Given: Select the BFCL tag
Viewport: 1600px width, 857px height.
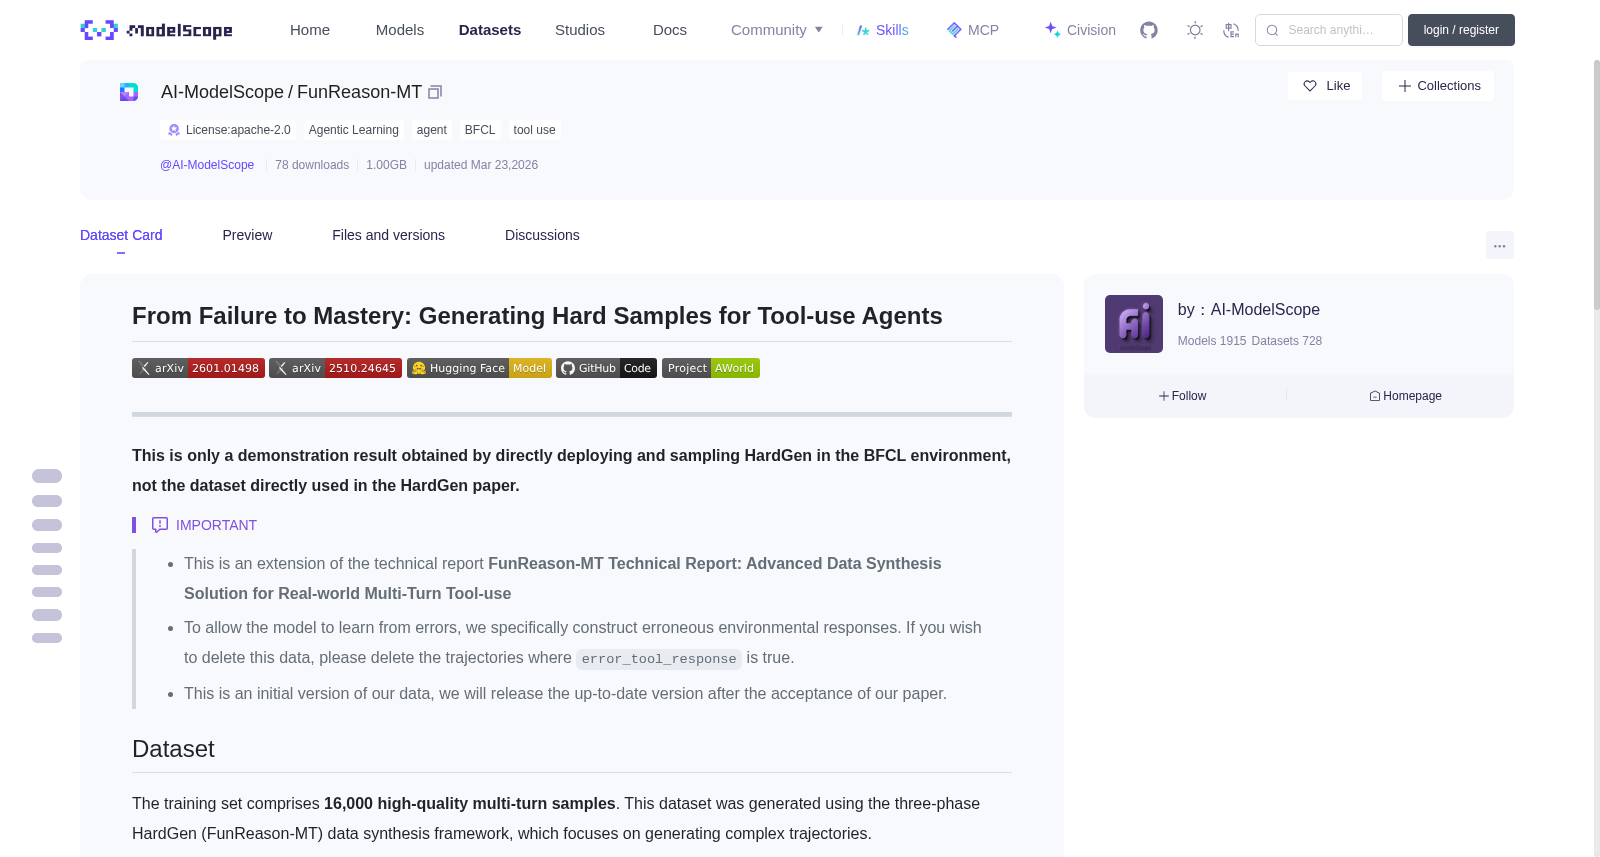Looking at the screenshot, I should click(480, 130).
